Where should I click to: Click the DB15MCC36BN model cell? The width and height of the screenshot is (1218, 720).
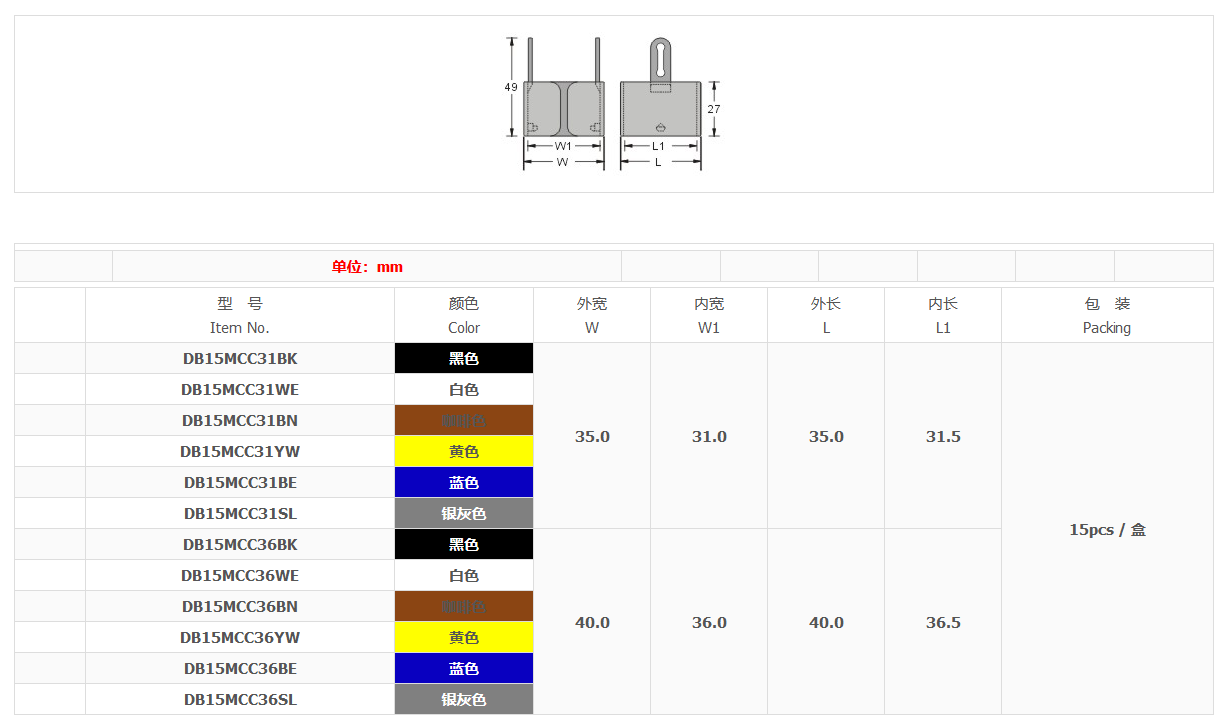coord(240,606)
